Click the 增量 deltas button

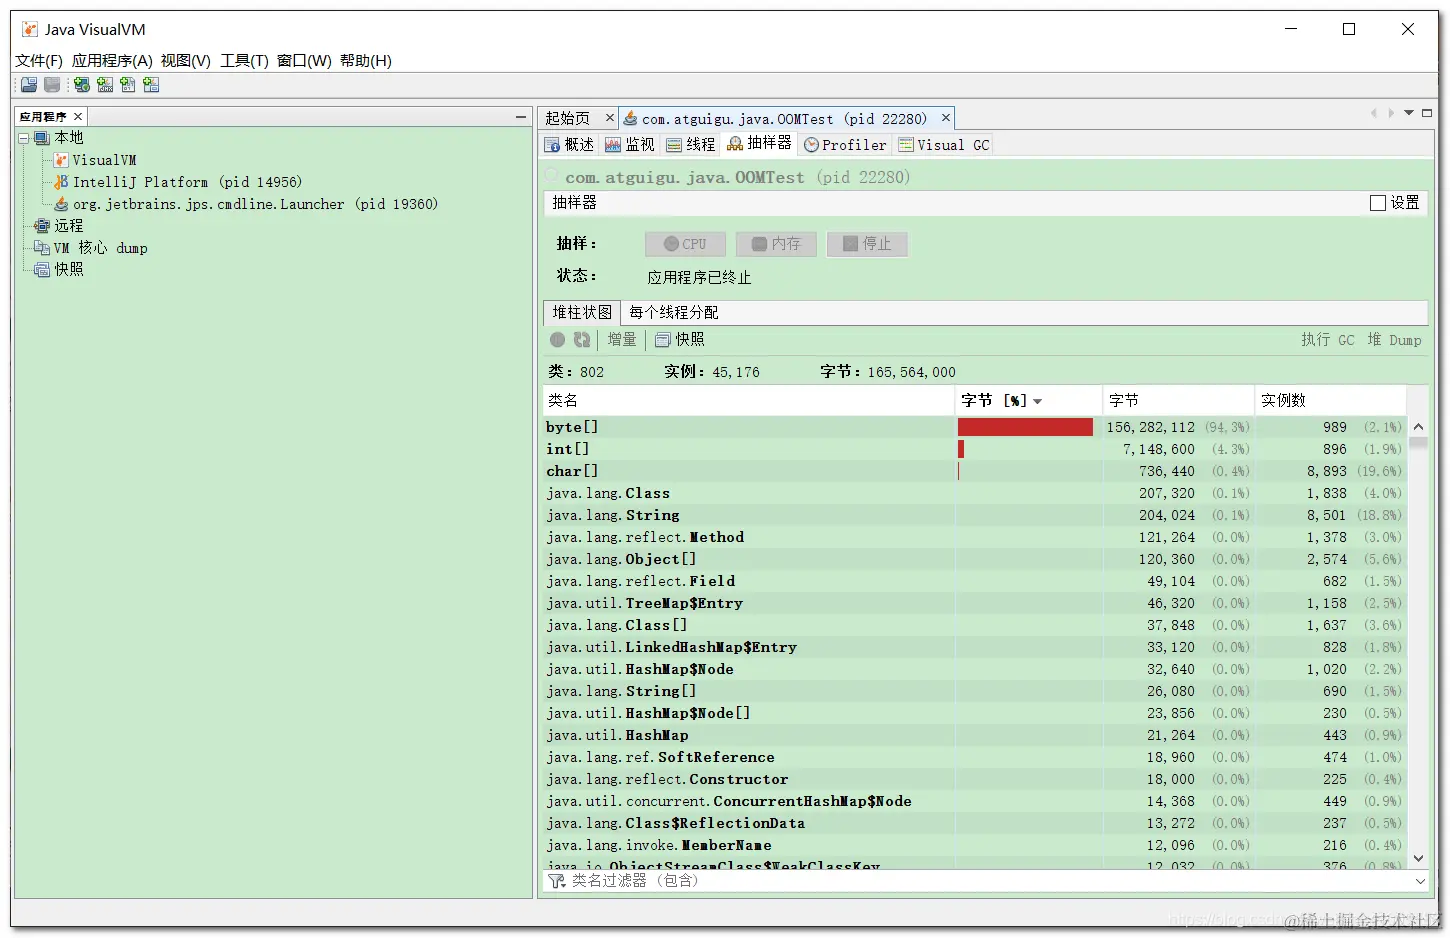pyautogui.click(x=622, y=340)
